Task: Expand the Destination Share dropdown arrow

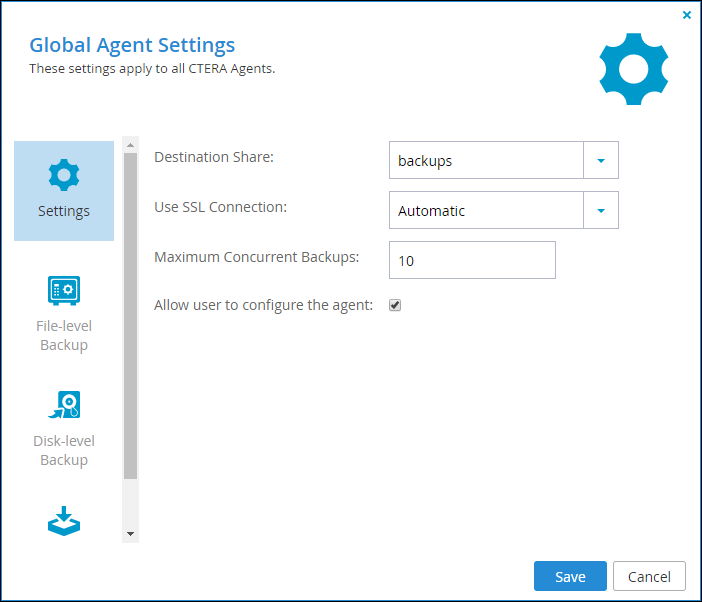Action: pyautogui.click(x=601, y=160)
